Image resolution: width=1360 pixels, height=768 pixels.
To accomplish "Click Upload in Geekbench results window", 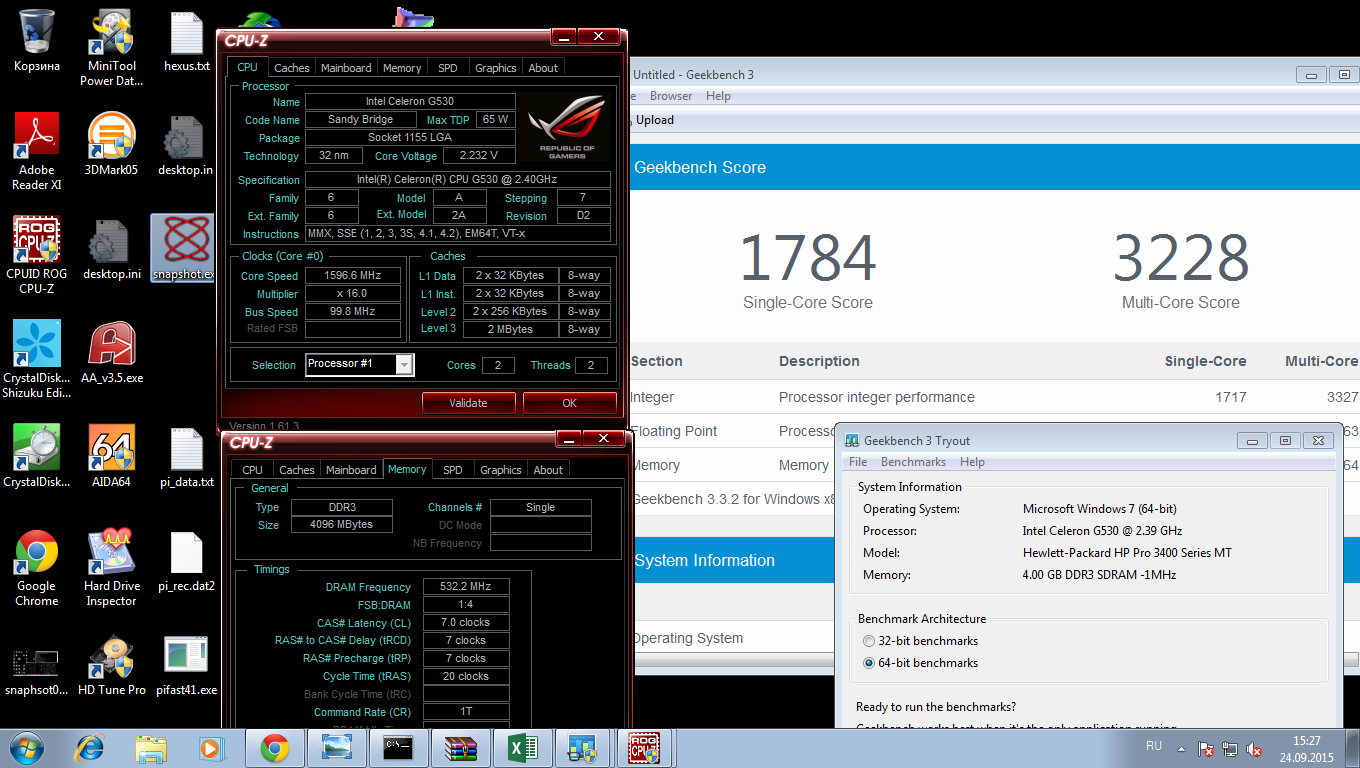I will pos(655,120).
